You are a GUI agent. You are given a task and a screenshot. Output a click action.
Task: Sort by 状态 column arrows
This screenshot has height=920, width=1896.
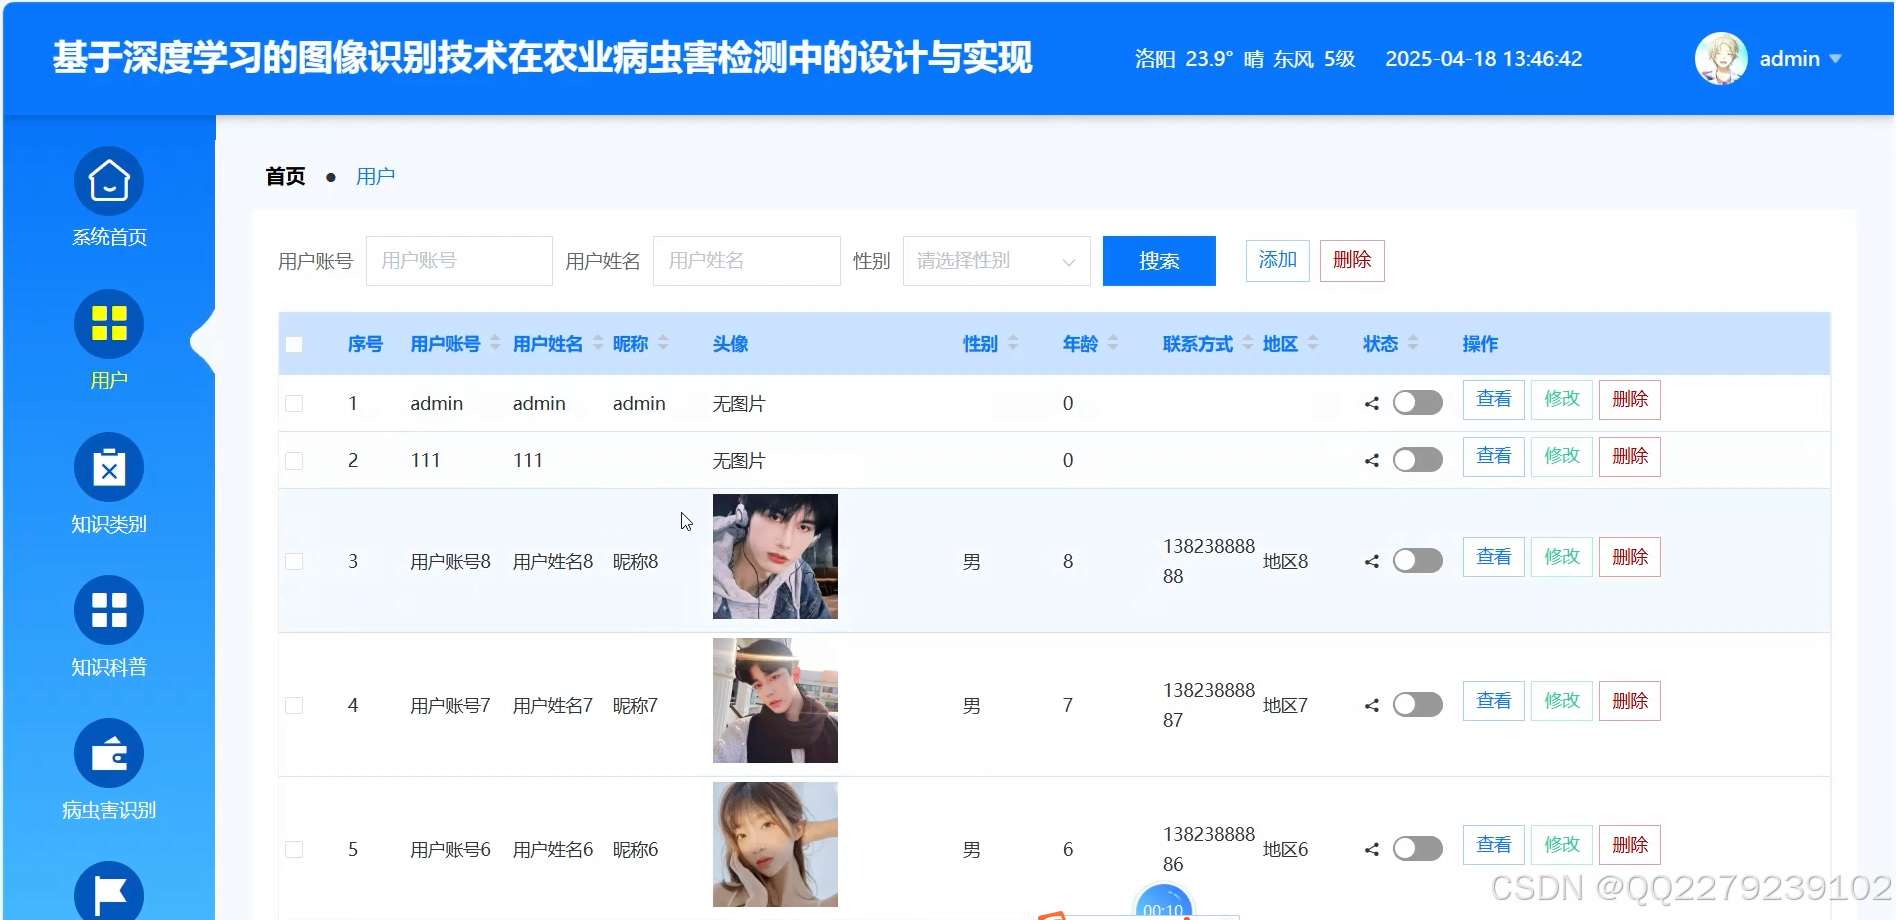[x=1413, y=343]
